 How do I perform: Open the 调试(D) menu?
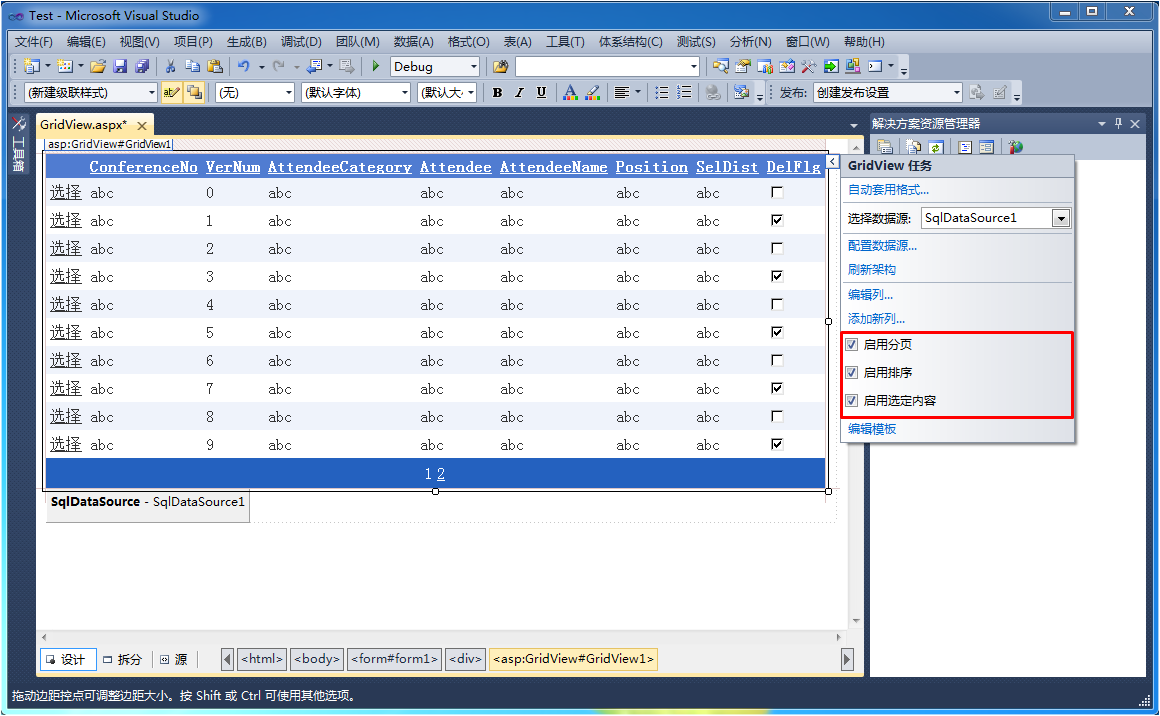point(301,42)
